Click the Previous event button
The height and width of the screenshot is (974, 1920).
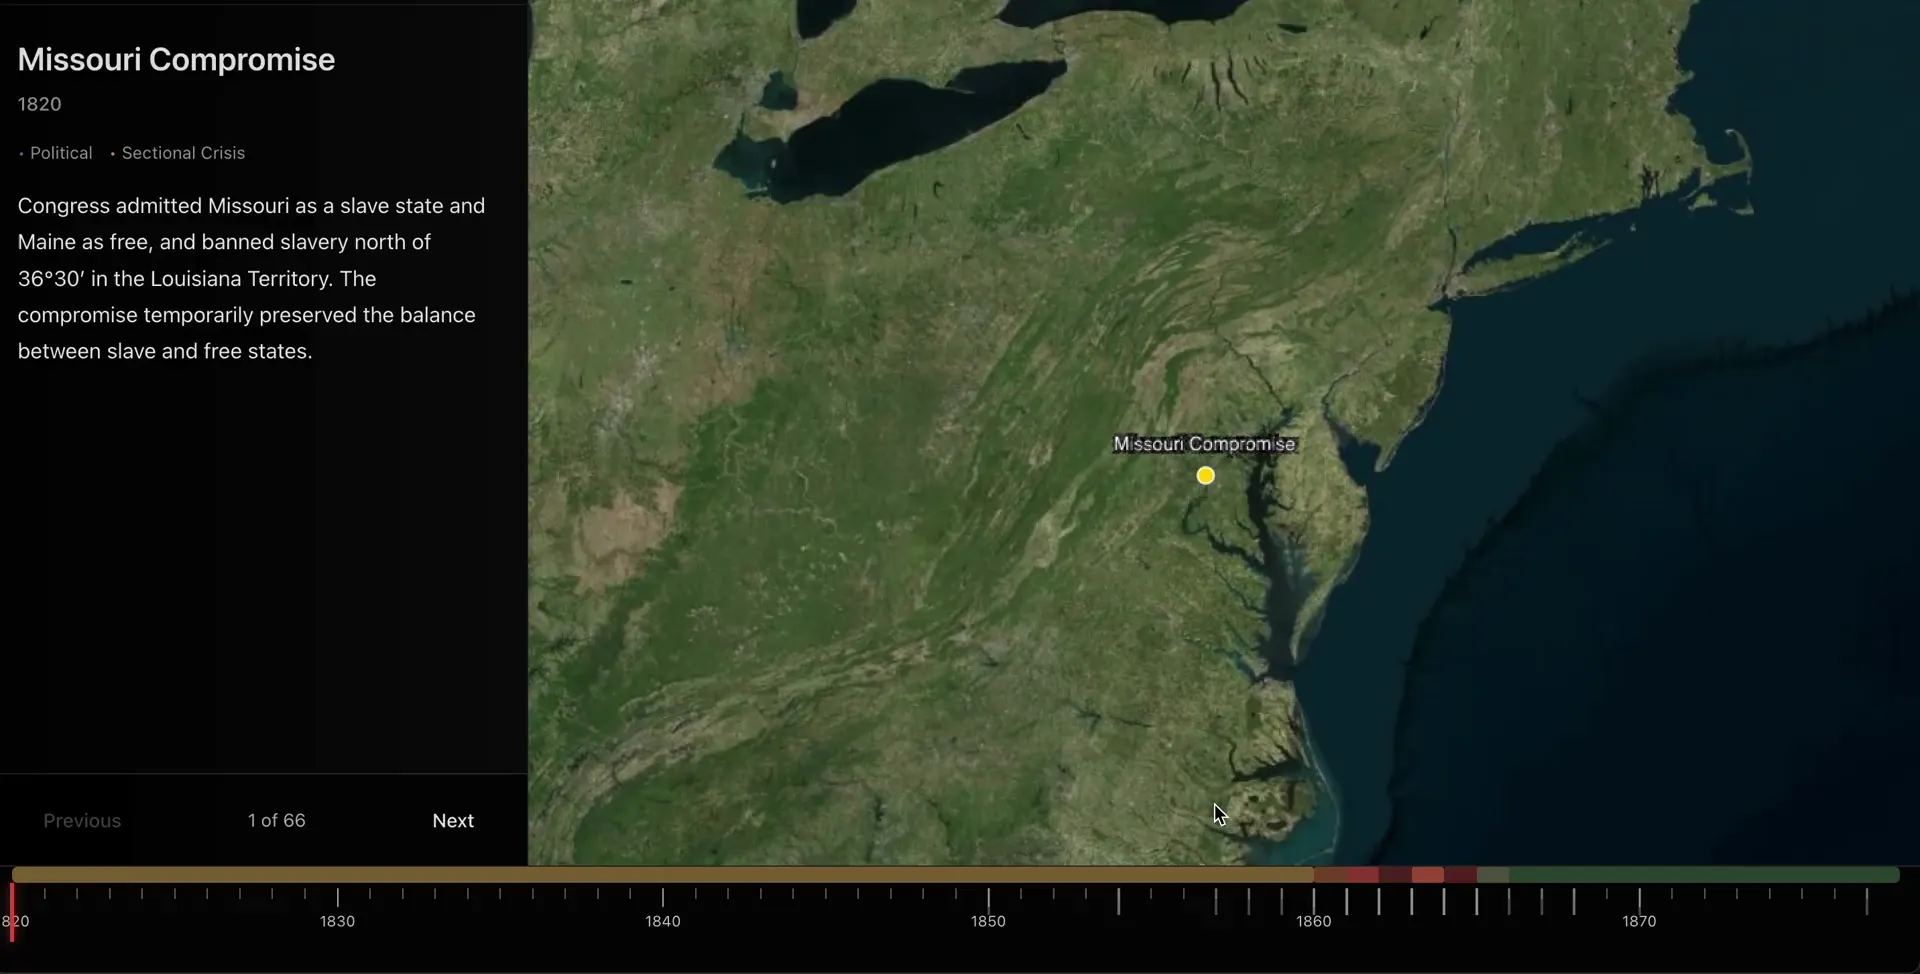pyautogui.click(x=82, y=821)
